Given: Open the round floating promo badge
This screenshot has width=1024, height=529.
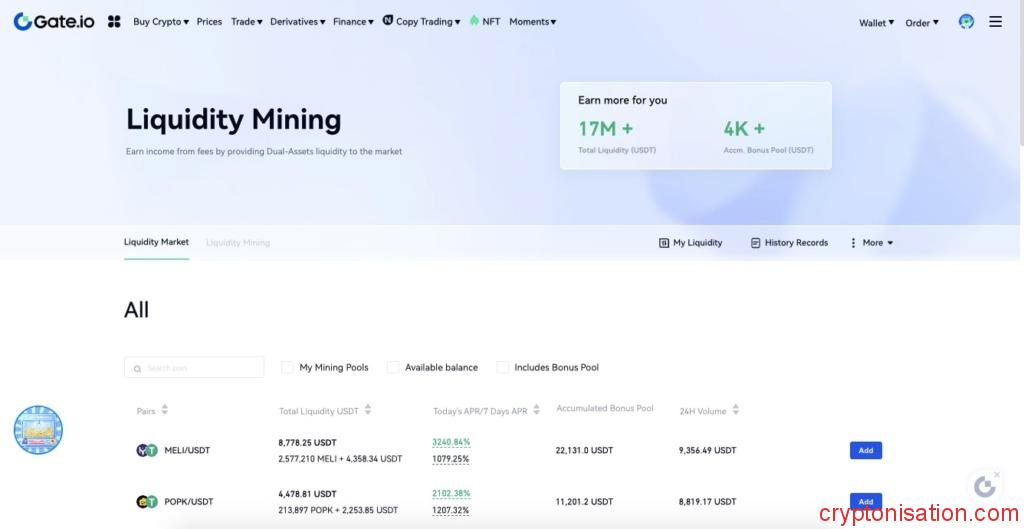Looking at the screenshot, I should [x=39, y=430].
